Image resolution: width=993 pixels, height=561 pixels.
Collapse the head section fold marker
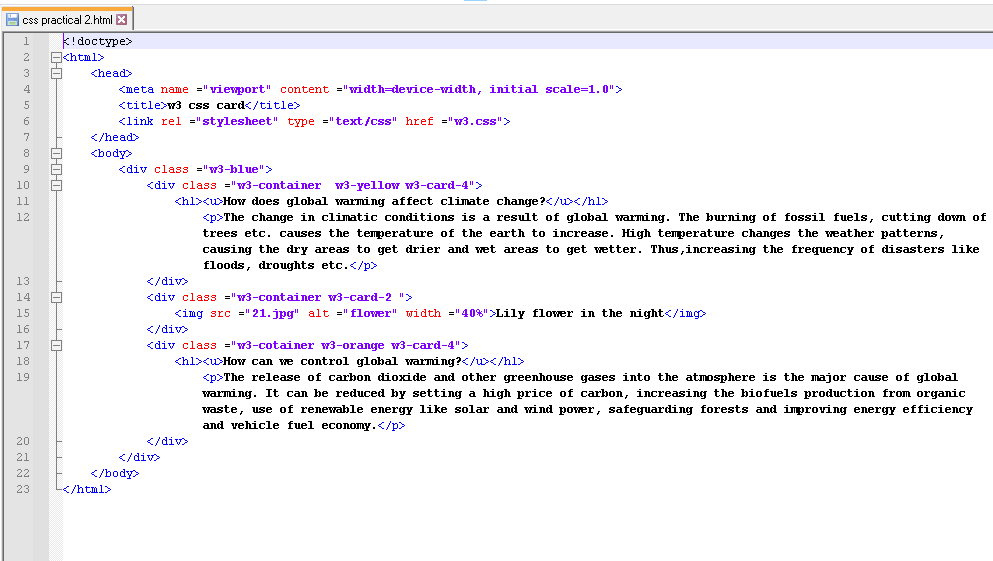pos(56,73)
